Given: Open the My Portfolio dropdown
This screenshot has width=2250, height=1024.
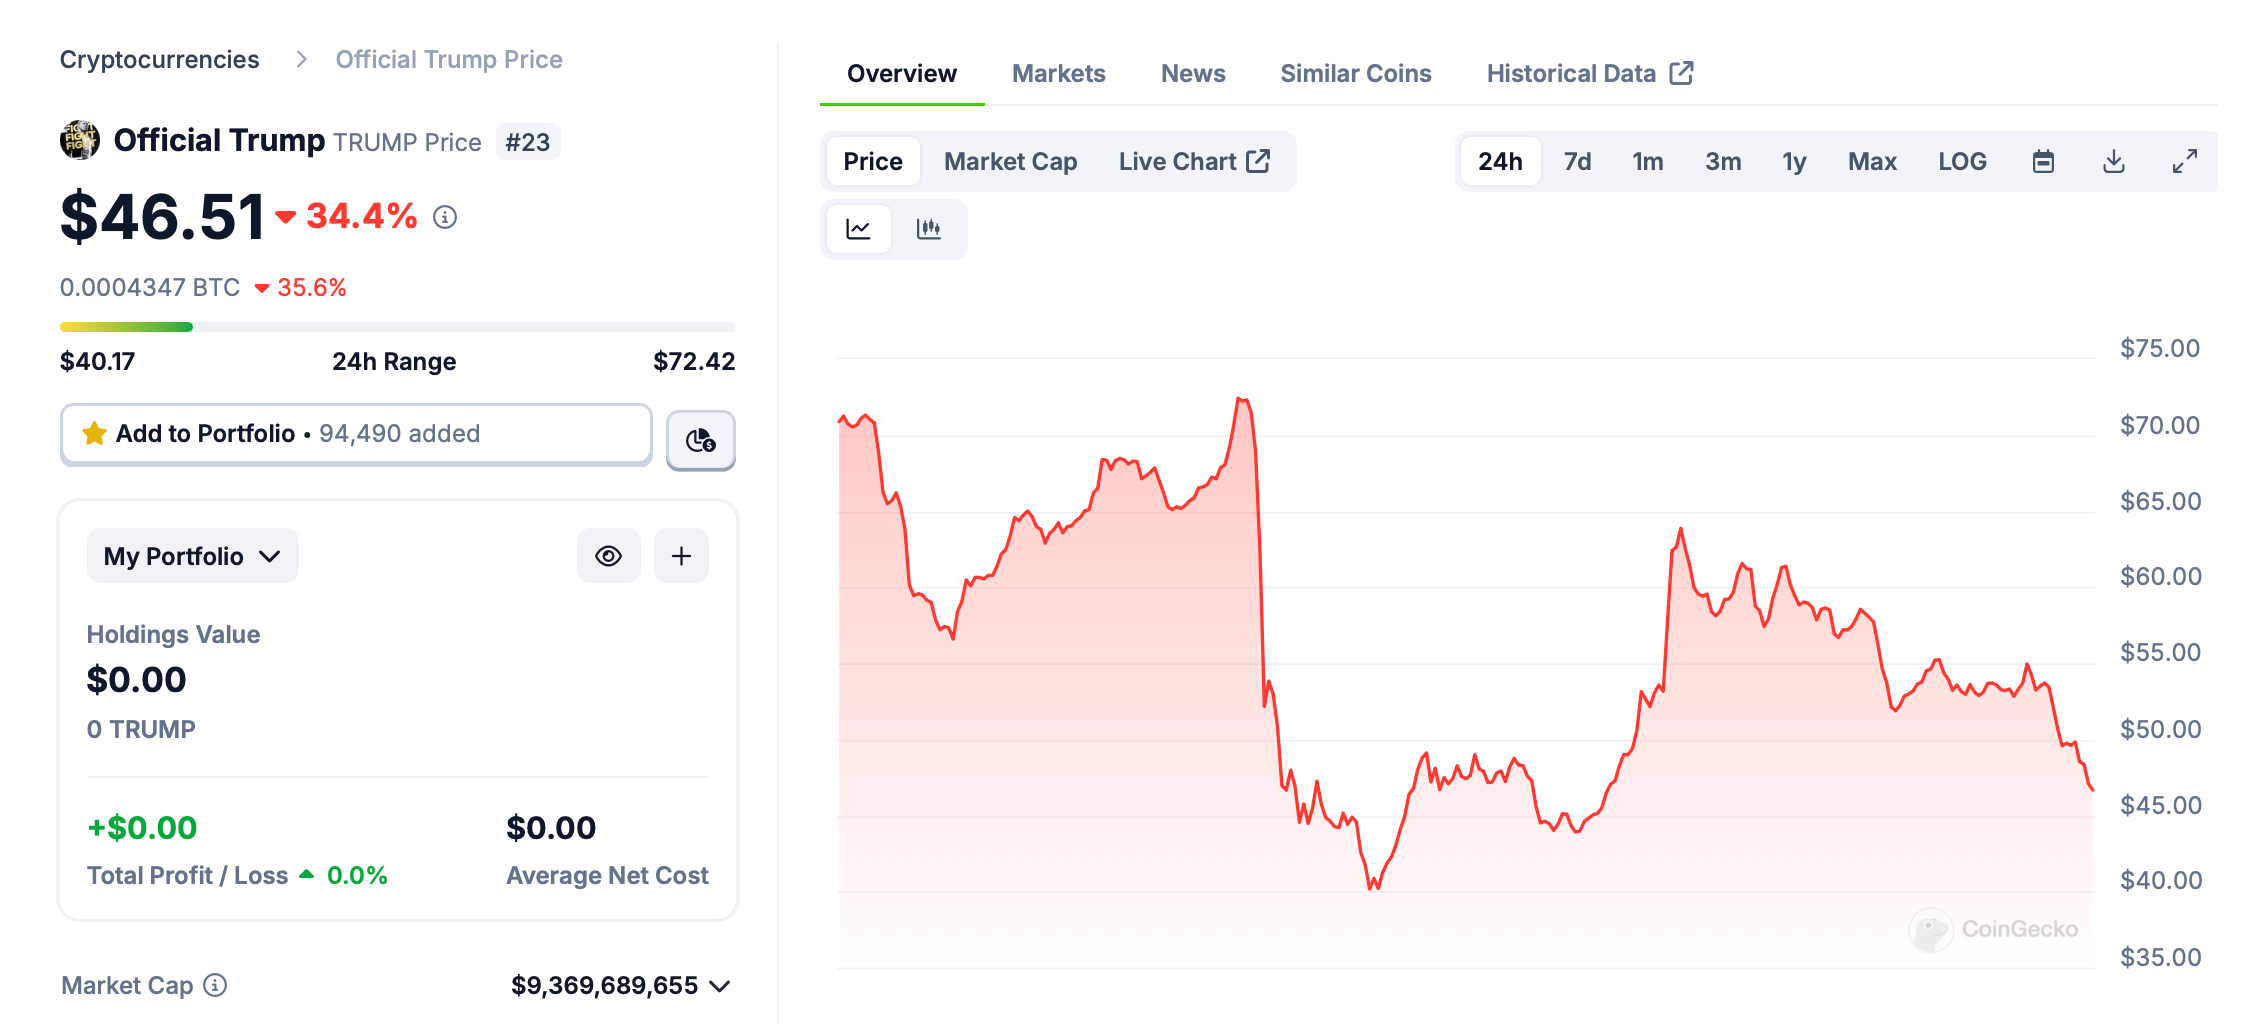Looking at the screenshot, I should click(192, 556).
